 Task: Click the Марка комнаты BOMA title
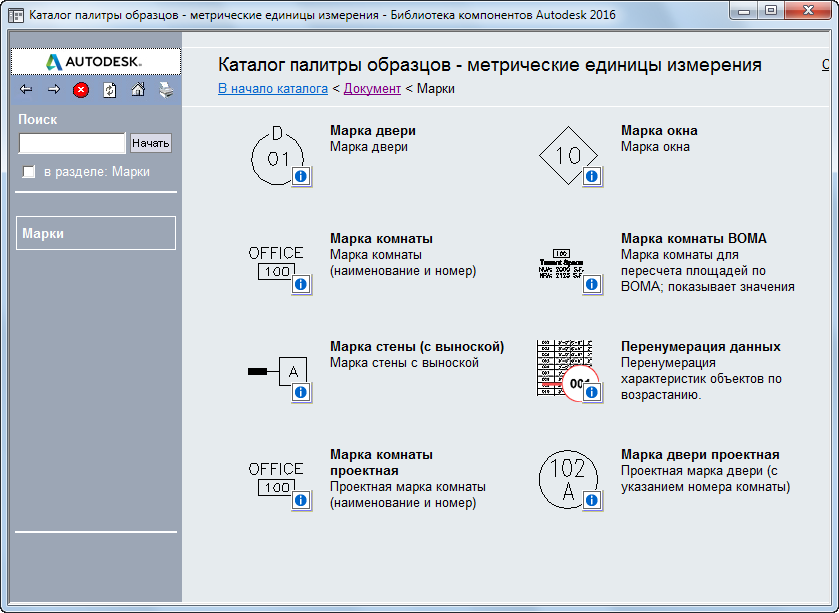(x=693, y=239)
